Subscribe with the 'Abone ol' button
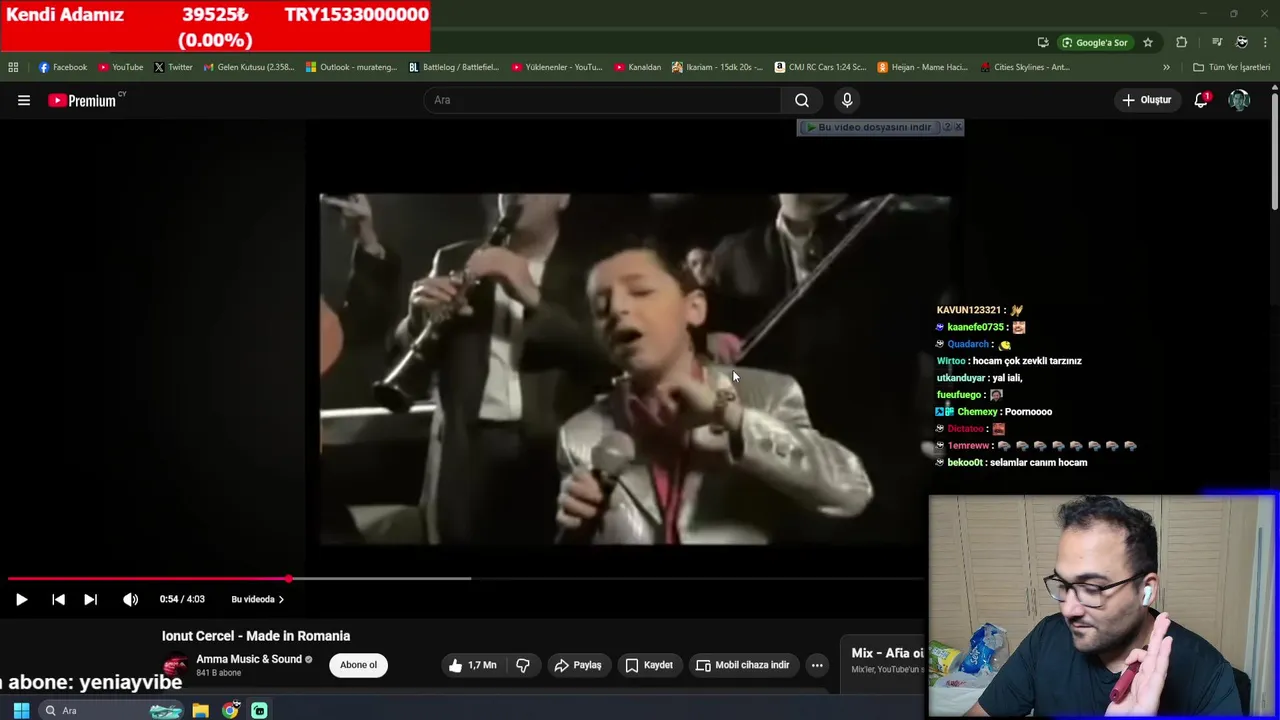Screen dimensions: 1280x720 [358, 665]
